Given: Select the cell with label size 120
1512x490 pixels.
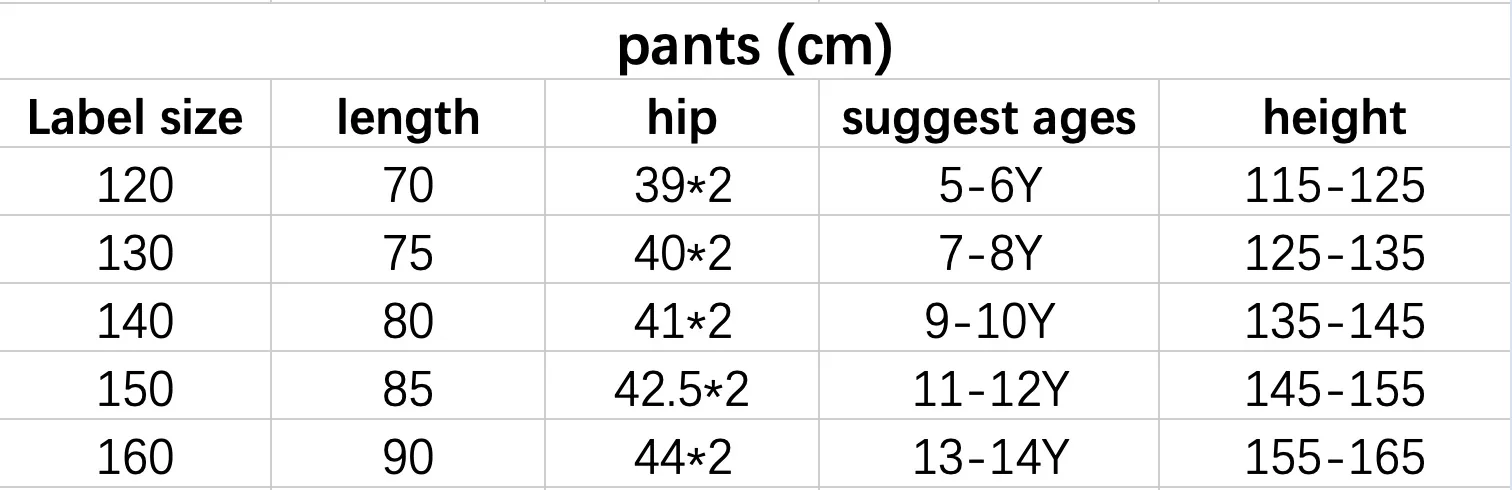Looking at the screenshot, I should [135, 182].
